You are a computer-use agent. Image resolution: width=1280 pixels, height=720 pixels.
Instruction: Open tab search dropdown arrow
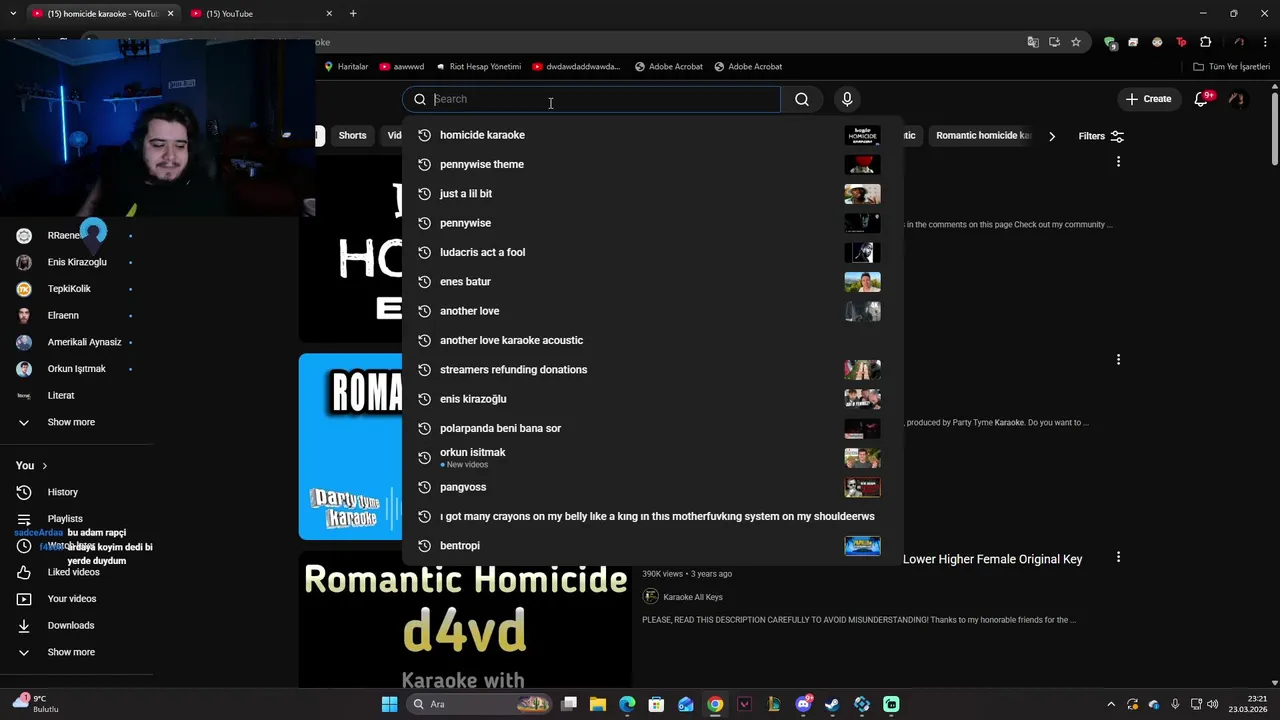[13, 14]
